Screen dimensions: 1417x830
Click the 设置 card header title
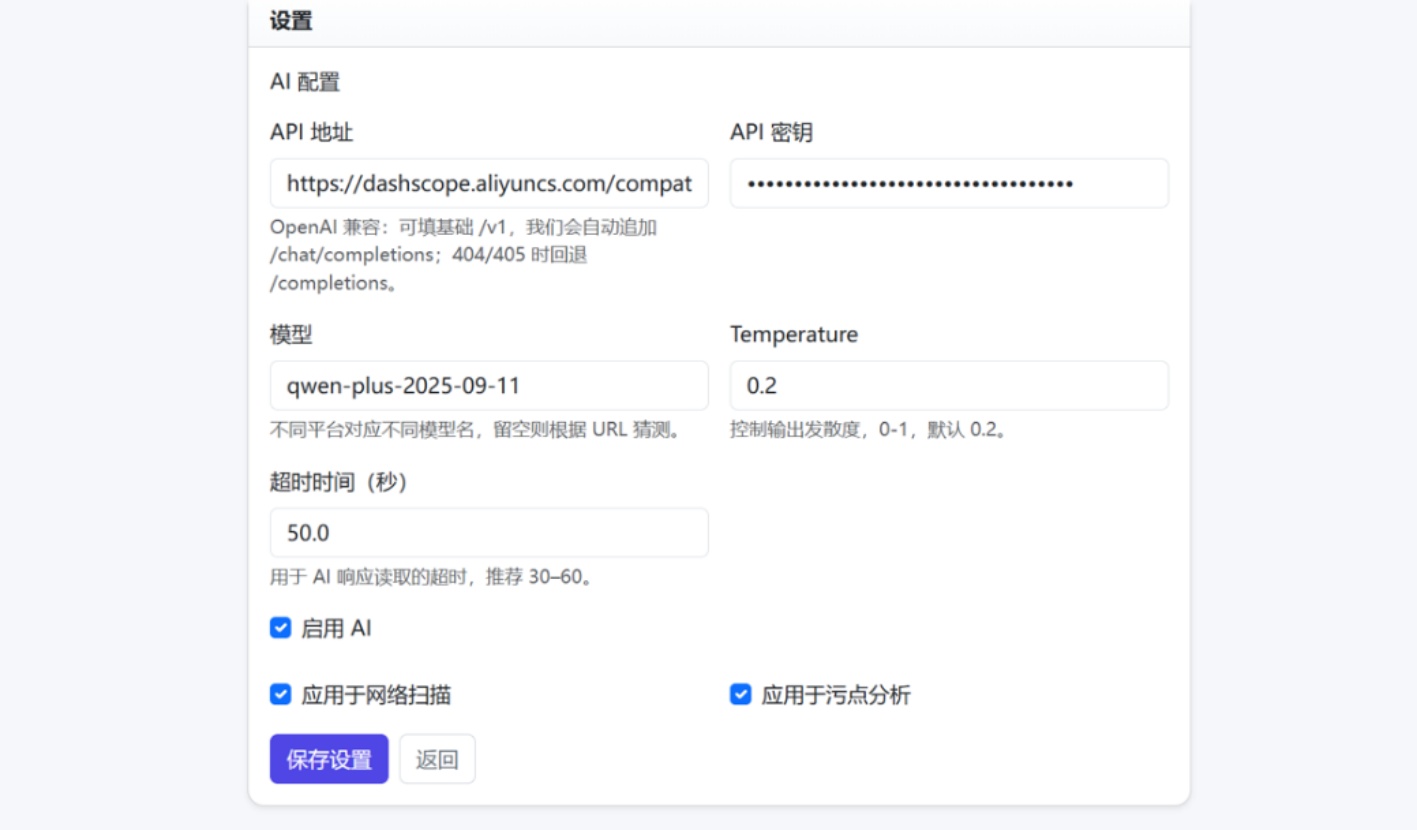[291, 21]
